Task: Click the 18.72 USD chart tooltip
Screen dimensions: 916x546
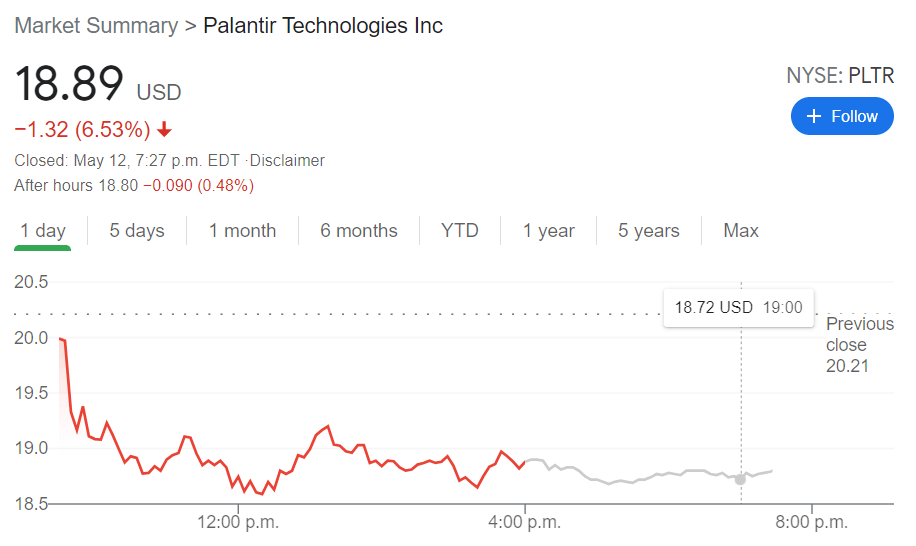Action: tap(738, 307)
